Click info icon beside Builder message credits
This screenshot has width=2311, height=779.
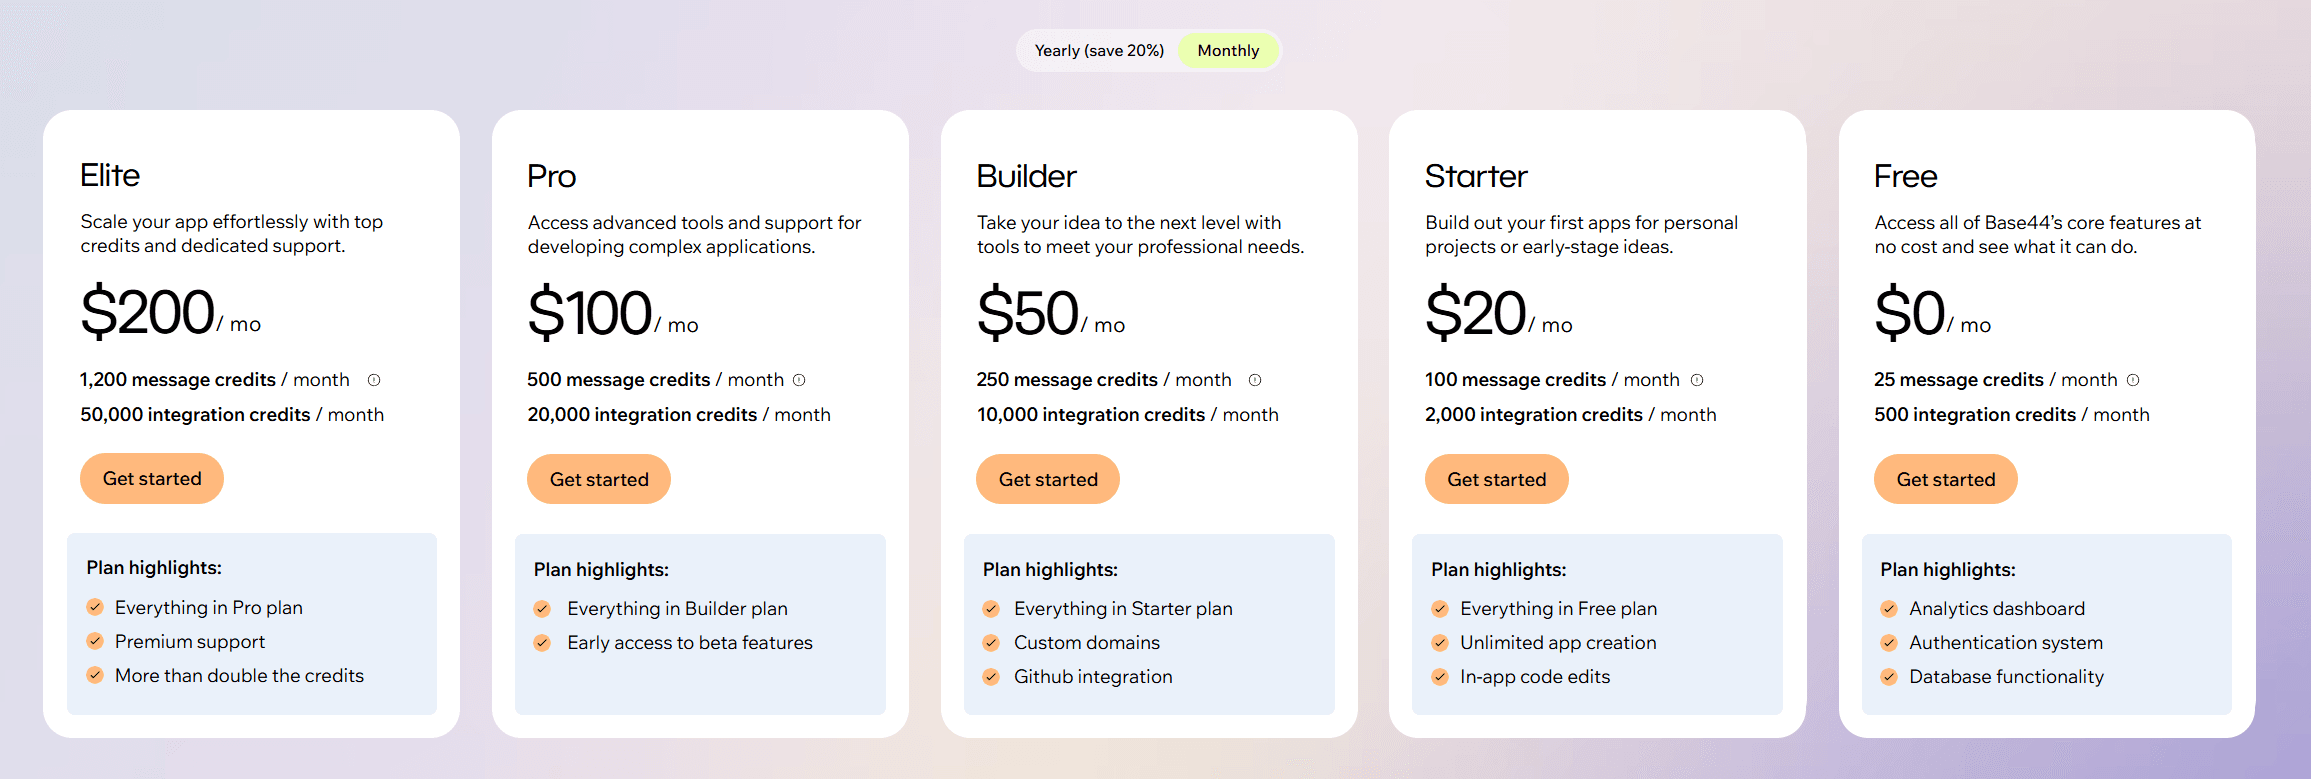point(1255,380)
